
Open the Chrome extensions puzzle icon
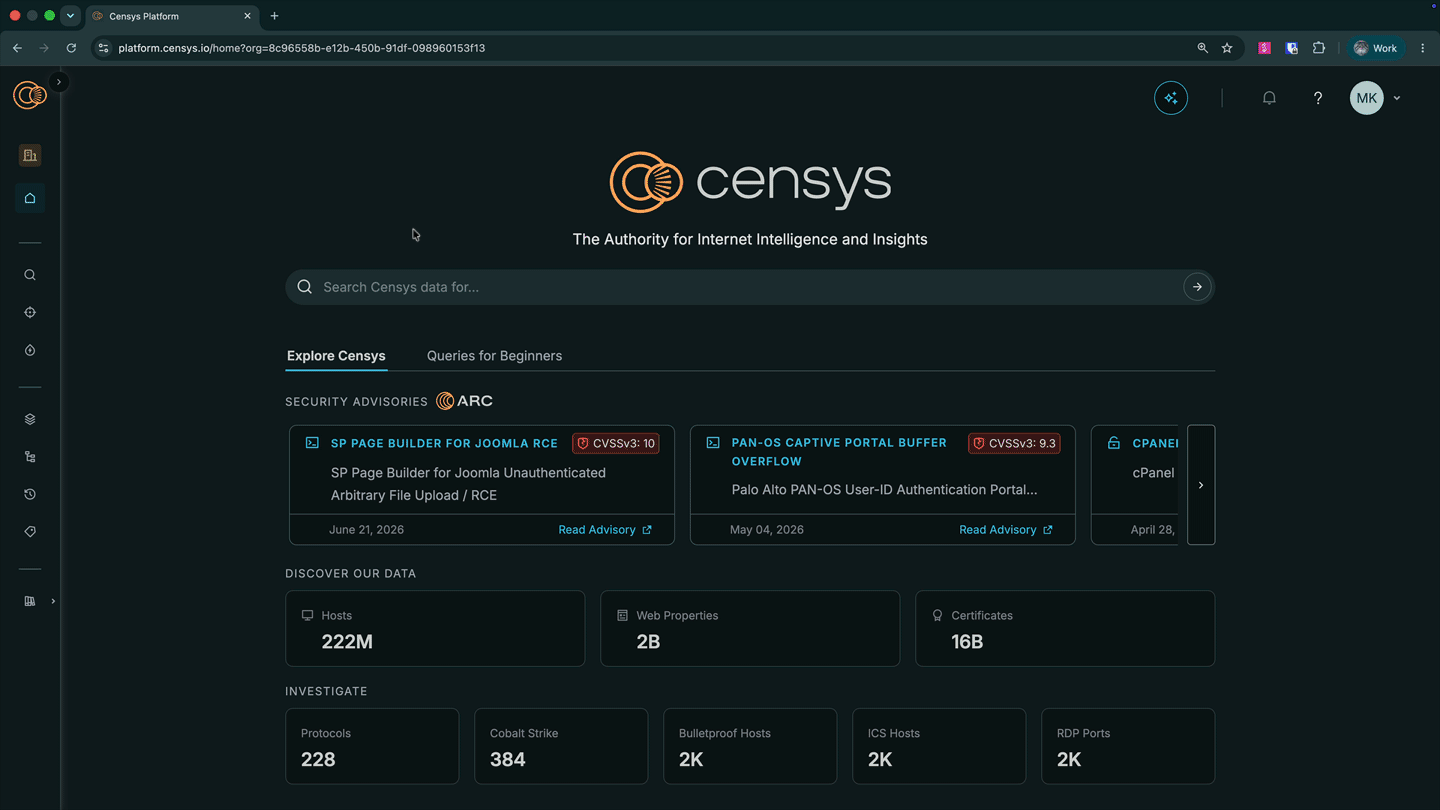pos(1319,48)
